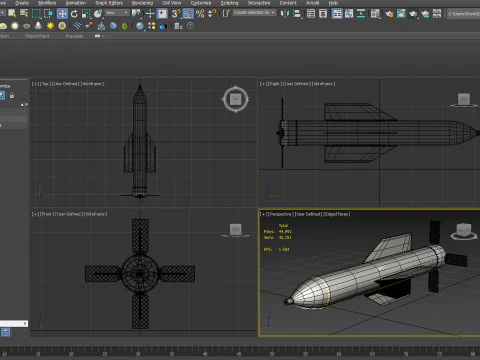Open Select by Name dialog

point(24,14)
